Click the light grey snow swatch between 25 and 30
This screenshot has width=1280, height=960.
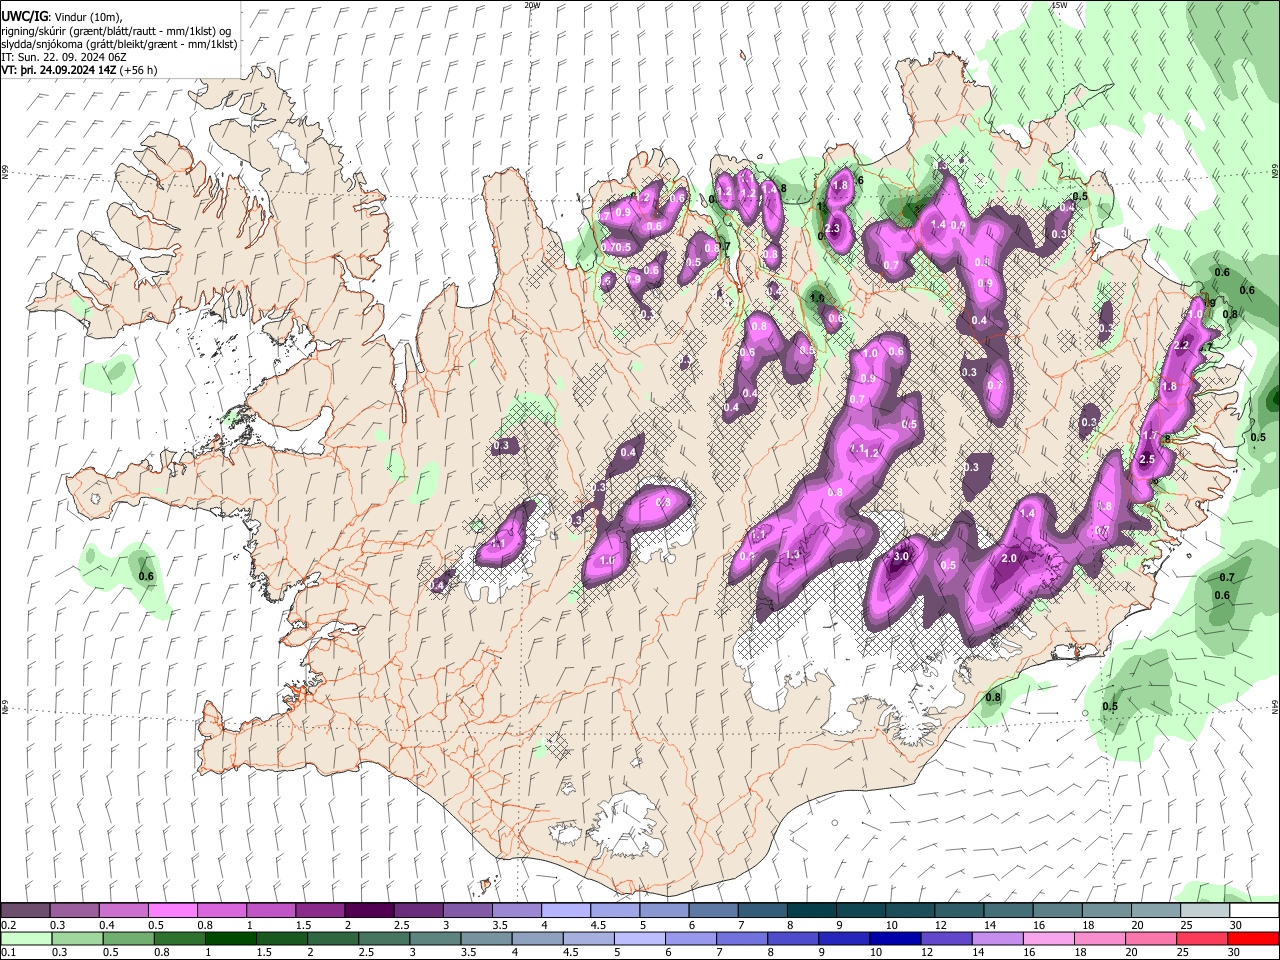point(1205,911)
